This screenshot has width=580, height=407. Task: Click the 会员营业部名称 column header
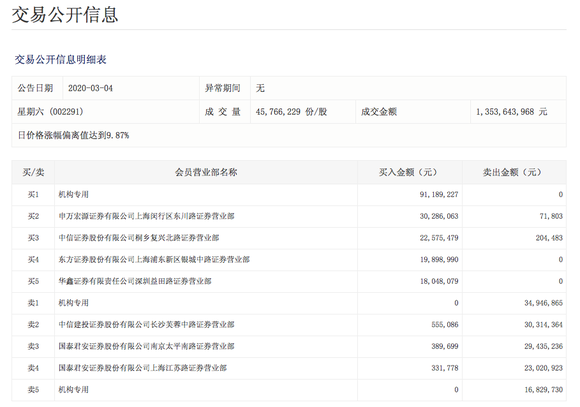coord(206,172)
